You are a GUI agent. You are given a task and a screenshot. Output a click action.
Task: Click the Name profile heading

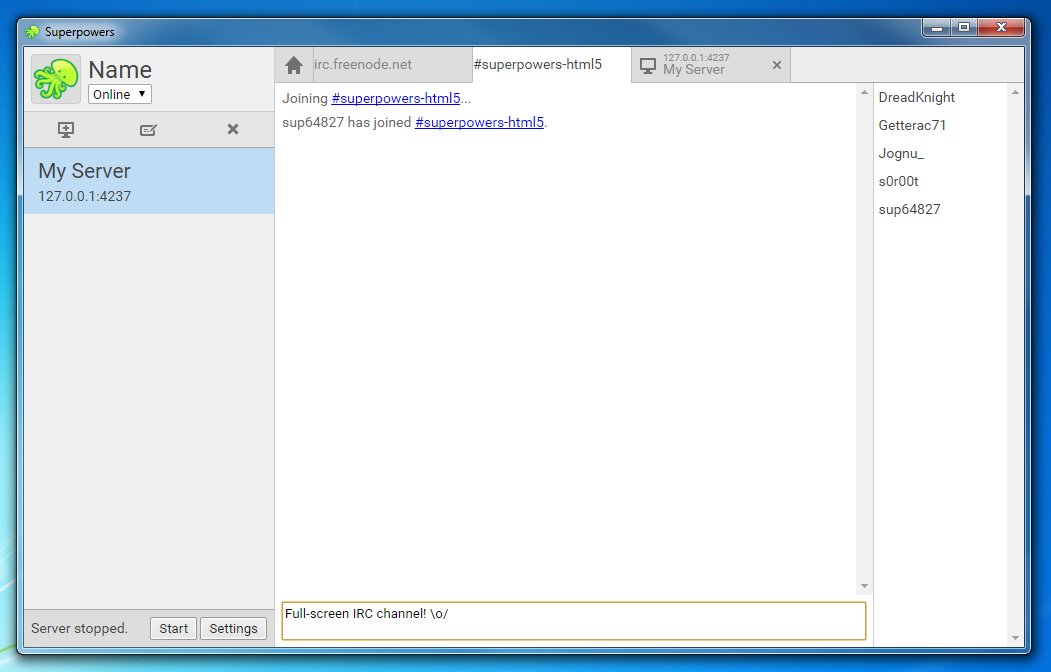(x=120, y=69)
